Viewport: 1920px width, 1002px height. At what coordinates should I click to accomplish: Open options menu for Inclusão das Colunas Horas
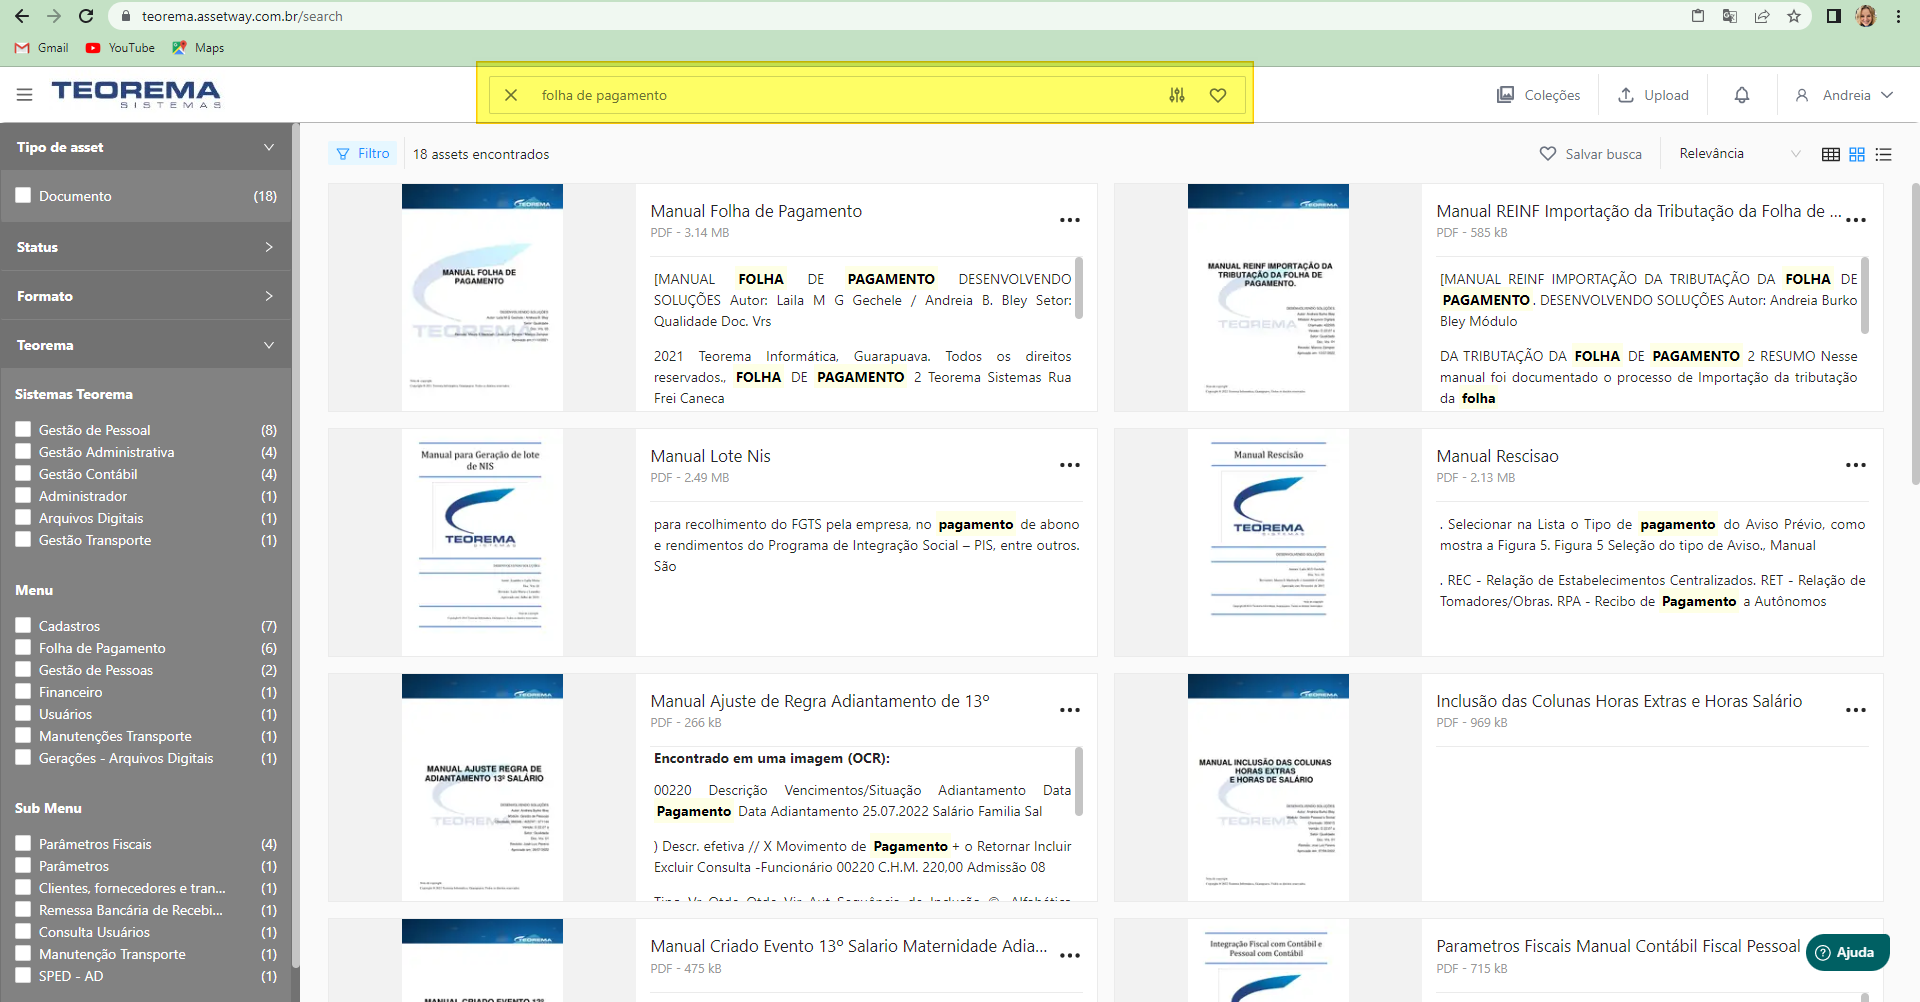click(x=1856, y=710)
